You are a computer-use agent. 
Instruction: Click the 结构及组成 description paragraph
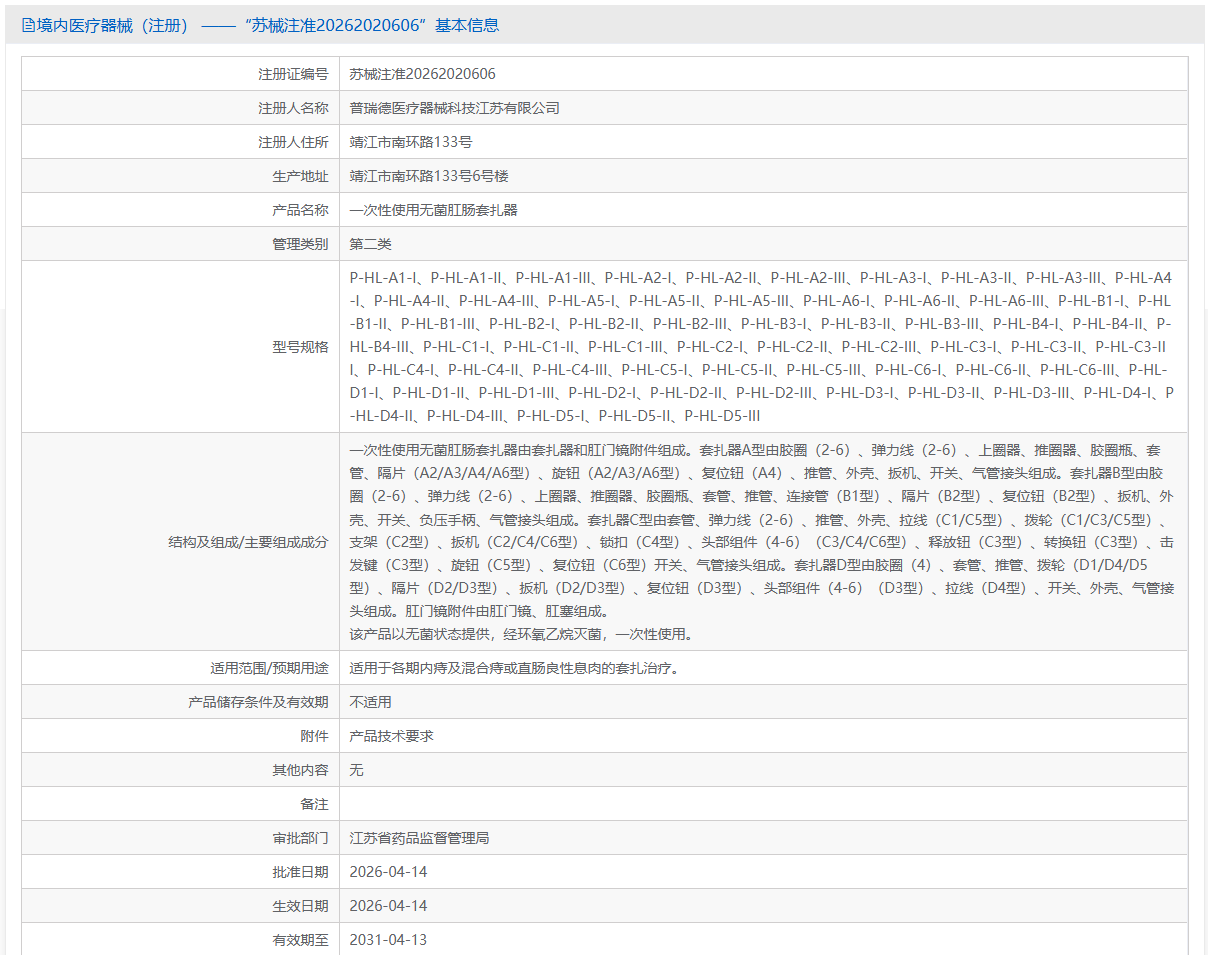pos(760,542)
